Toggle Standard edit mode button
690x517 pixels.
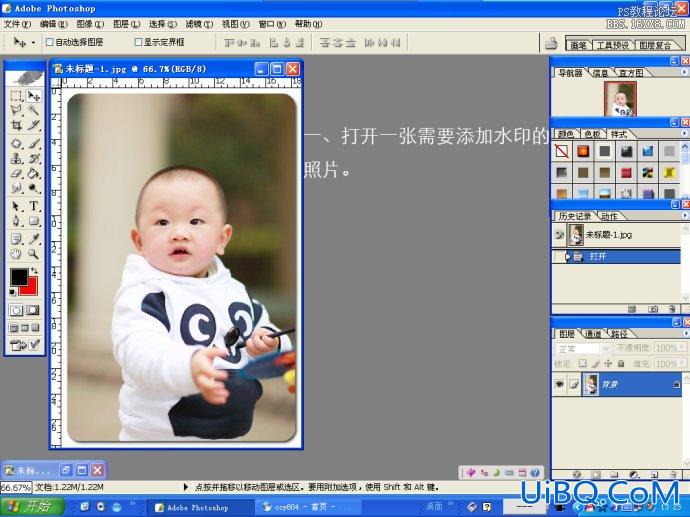(x=17, y=311)
